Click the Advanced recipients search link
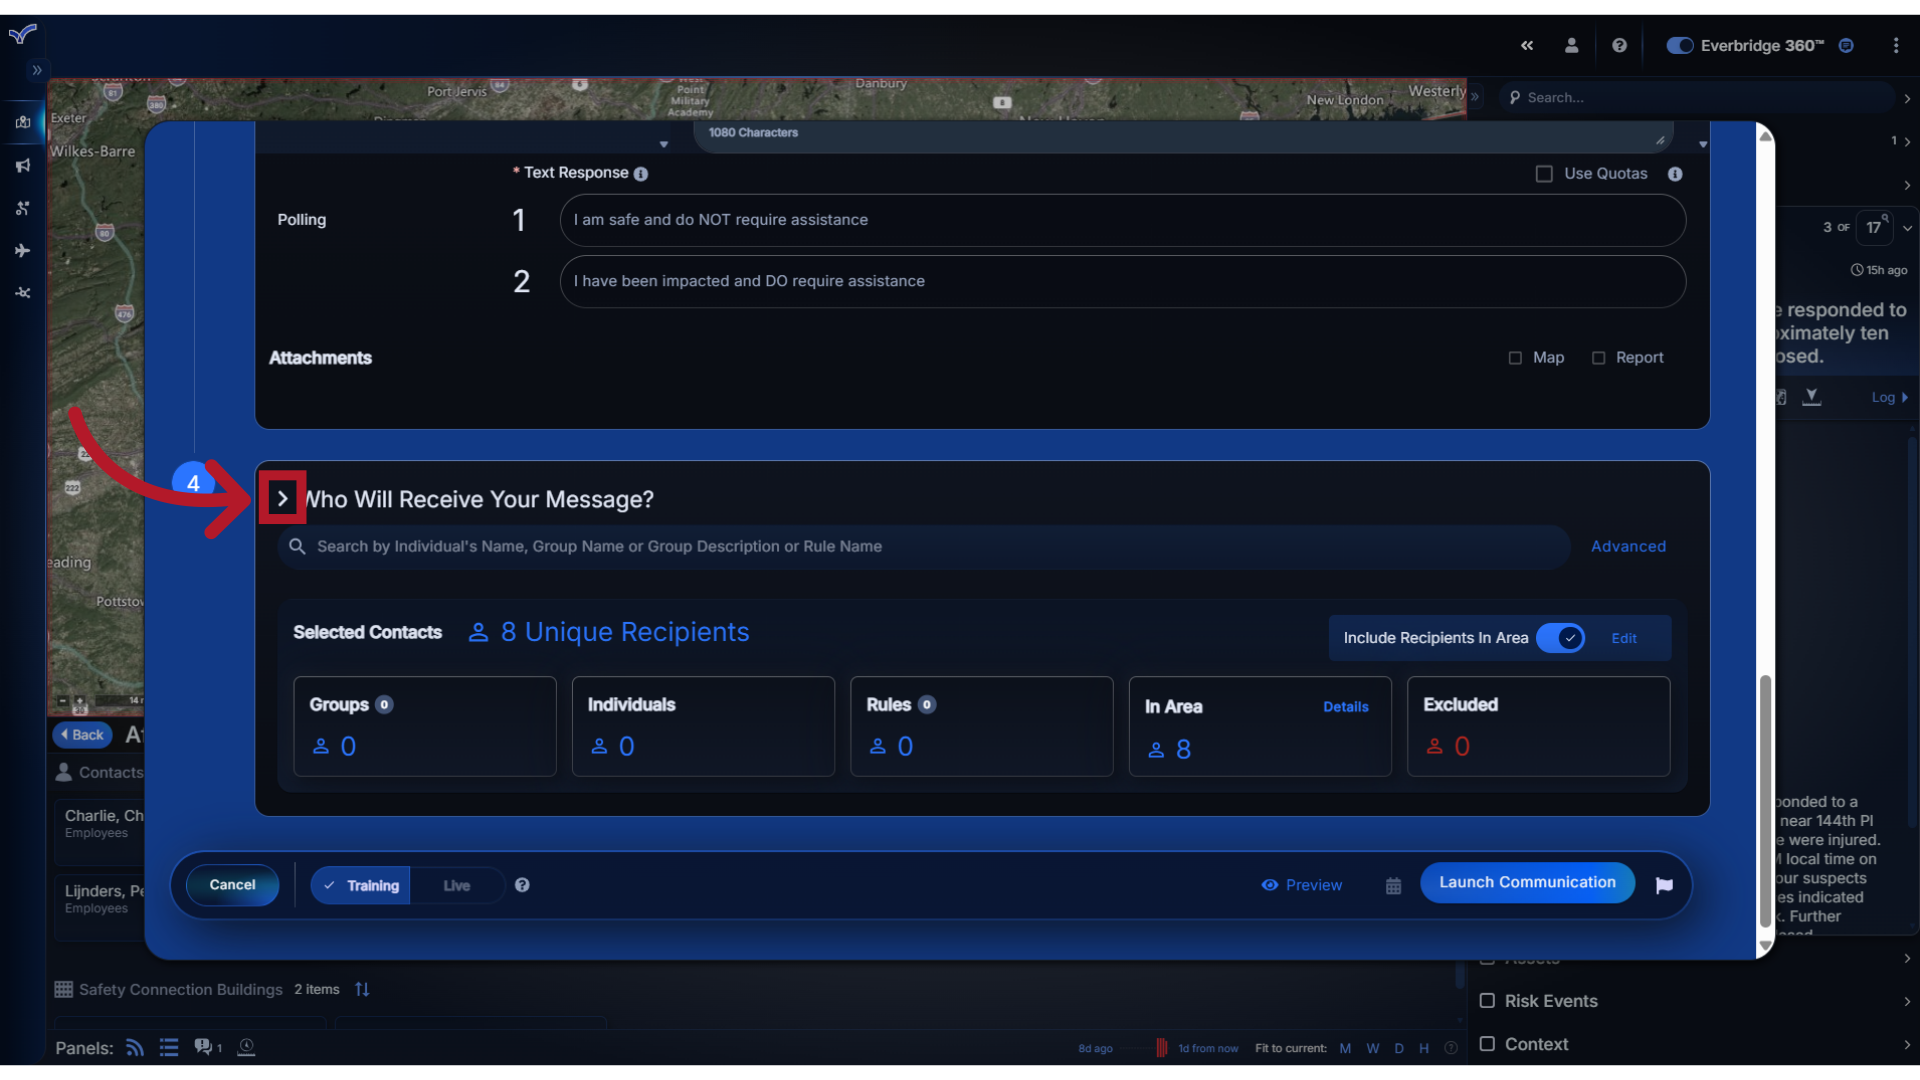This screenshot has width=1920, height=1080. [1629, 546]
